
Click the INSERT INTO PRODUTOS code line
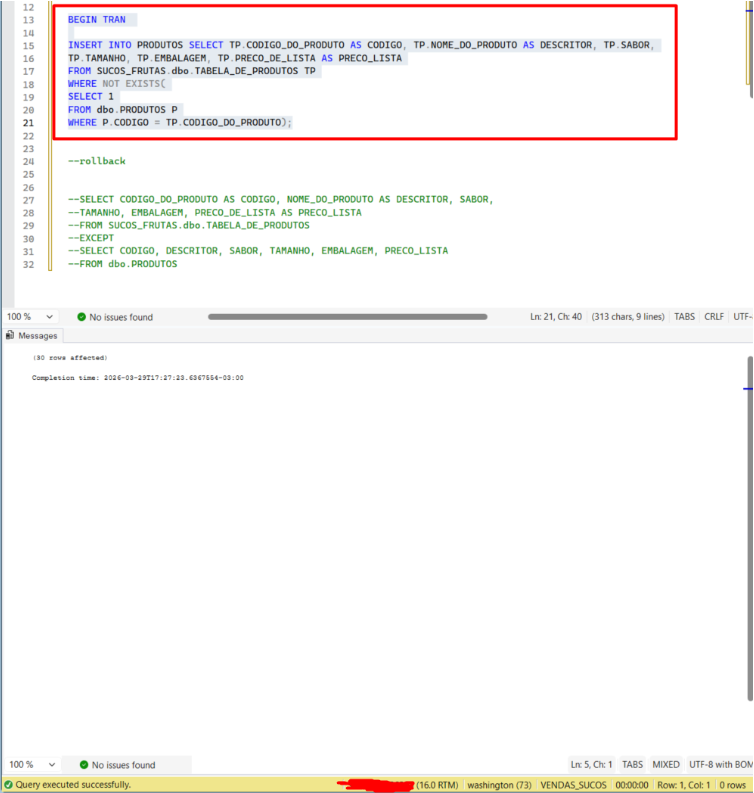361,45
